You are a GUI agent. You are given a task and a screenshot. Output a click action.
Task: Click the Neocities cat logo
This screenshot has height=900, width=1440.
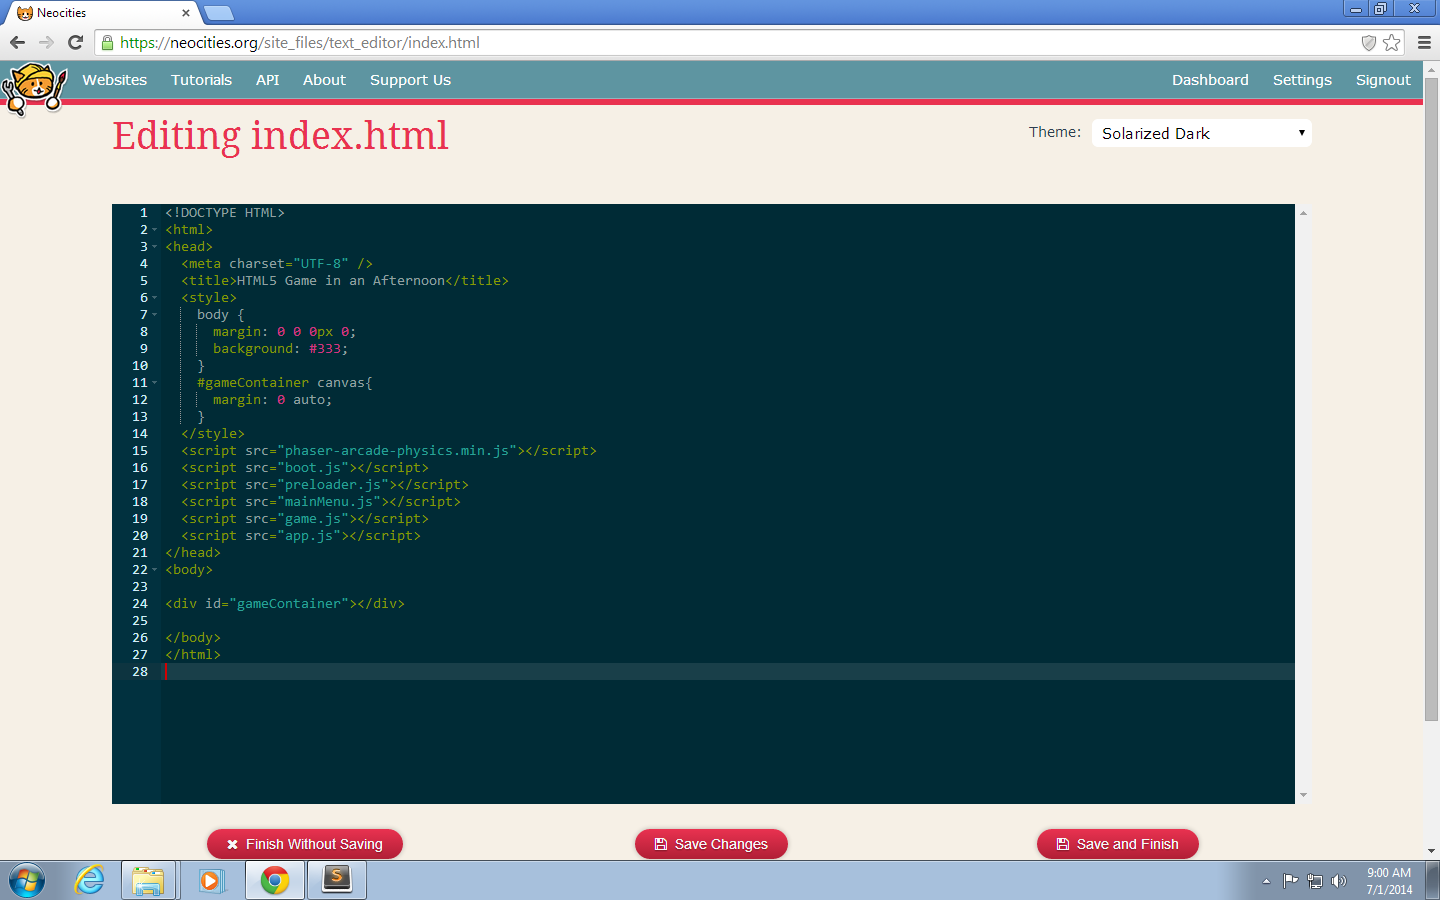(34, 88)
